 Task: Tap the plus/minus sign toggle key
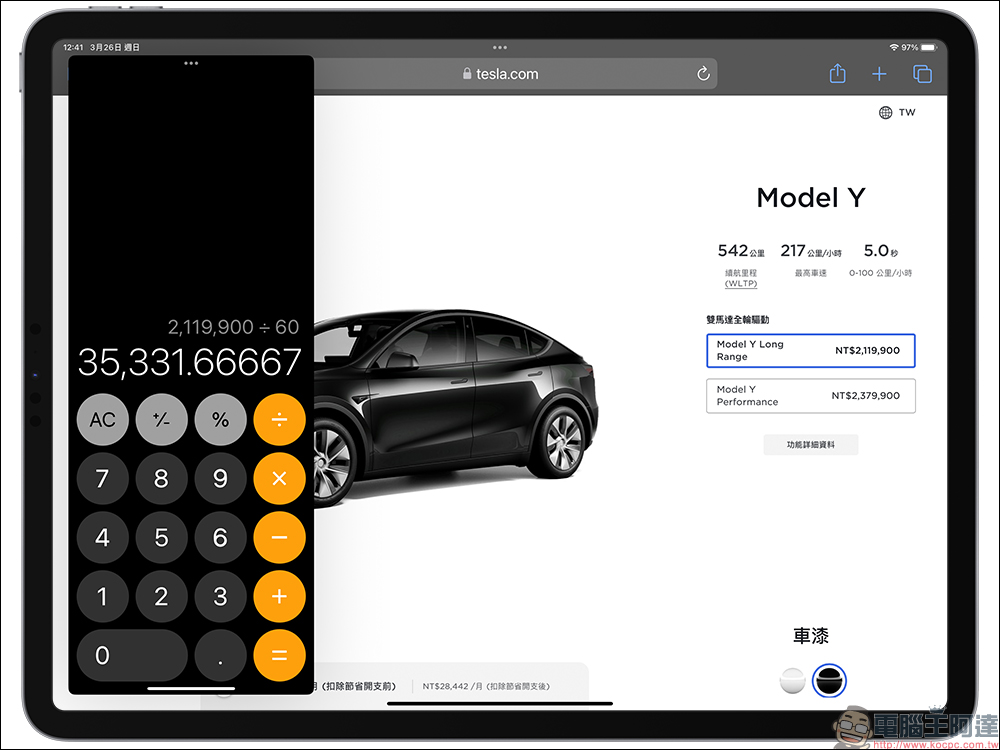click(161, 420)
